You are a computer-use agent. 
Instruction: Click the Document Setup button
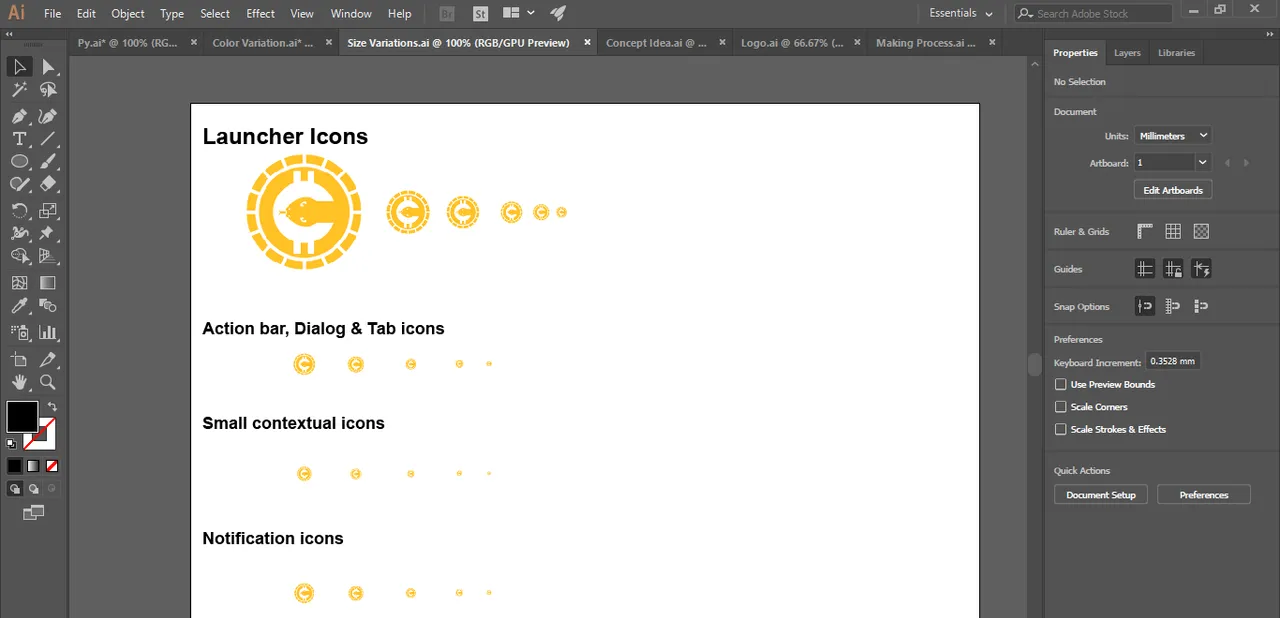coord(1101,495)
